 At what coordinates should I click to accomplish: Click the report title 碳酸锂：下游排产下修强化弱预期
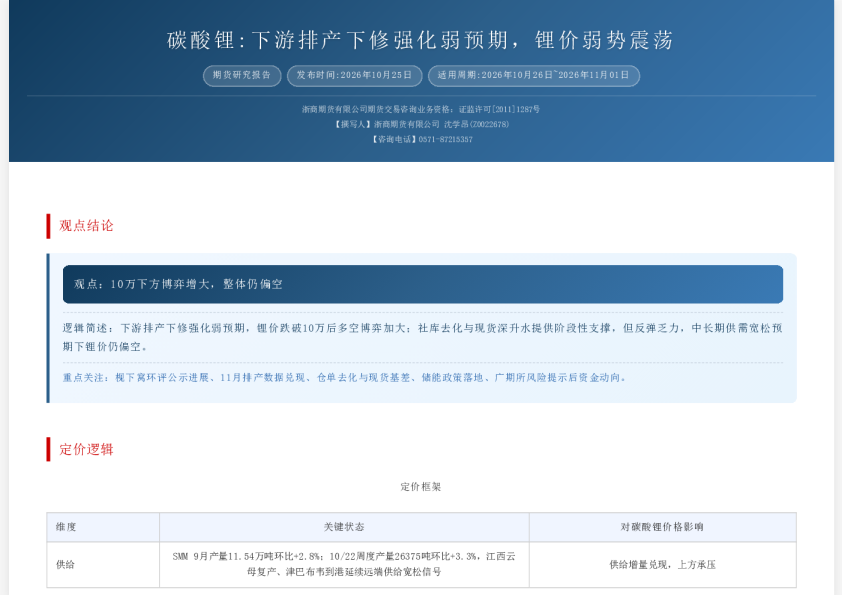pos(420,40)
